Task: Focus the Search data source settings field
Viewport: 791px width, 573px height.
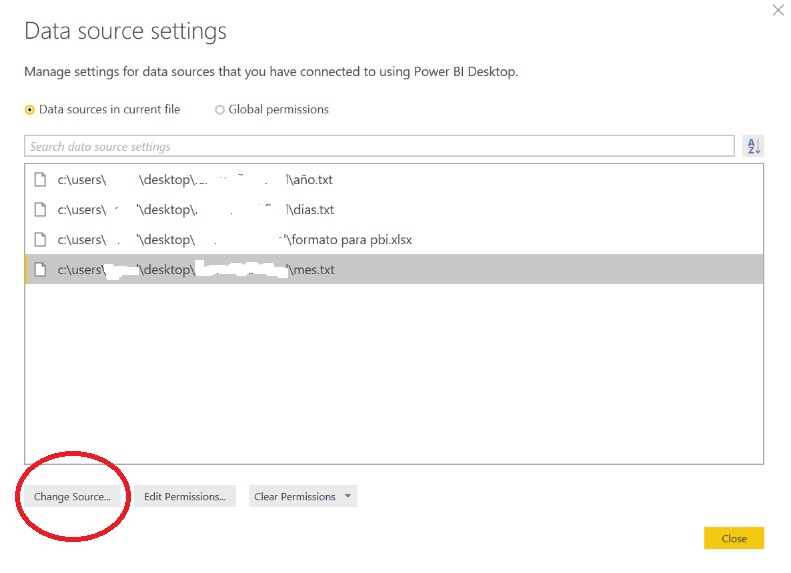Action: pos(379,146)
